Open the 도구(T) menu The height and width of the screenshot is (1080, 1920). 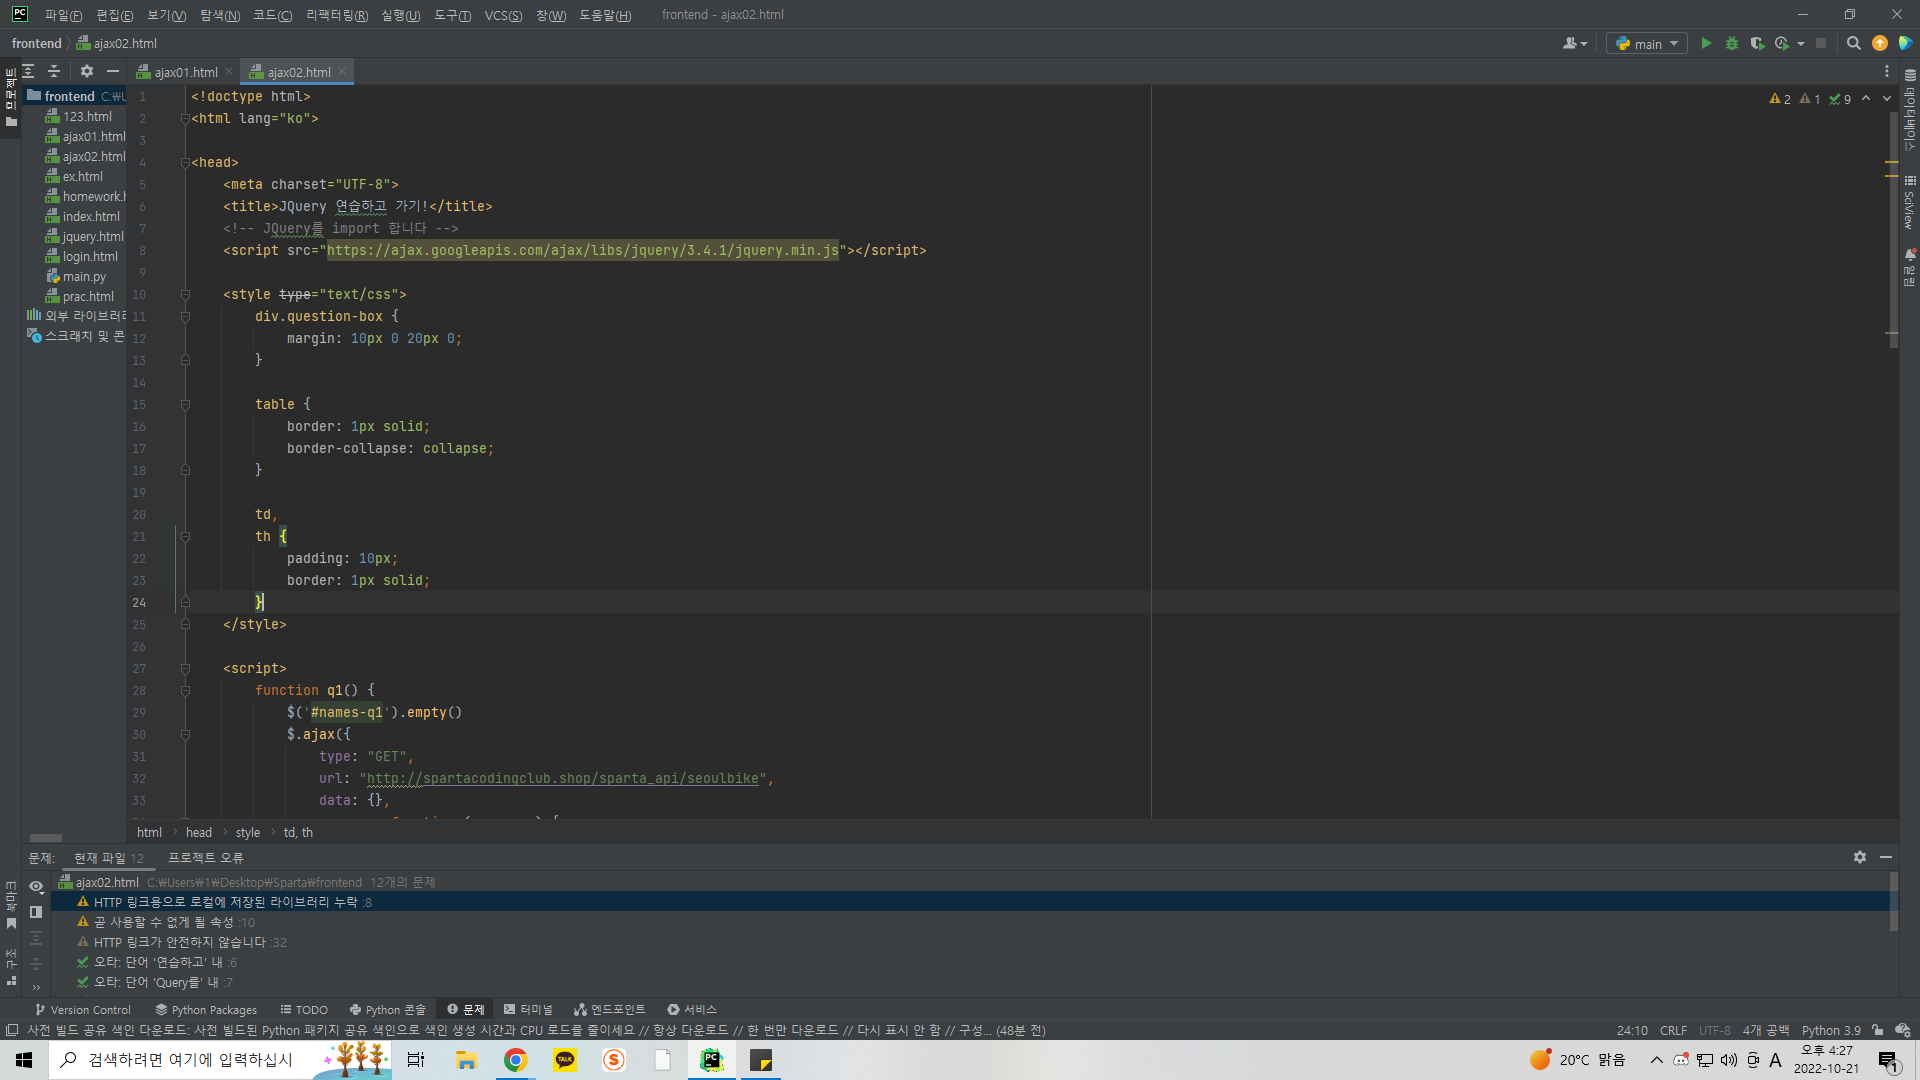[452, 15]
